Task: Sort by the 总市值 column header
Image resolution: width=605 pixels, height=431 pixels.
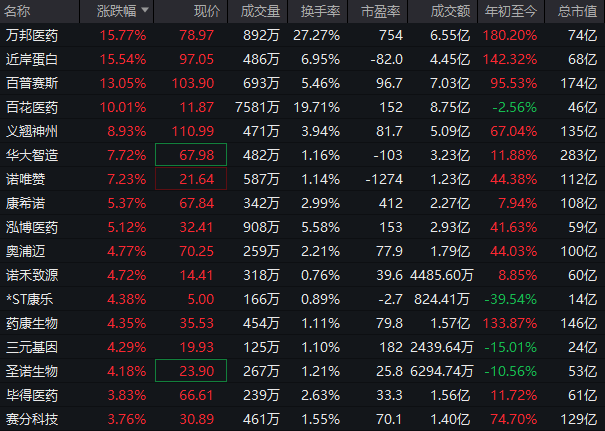Action: click(577, 11)
